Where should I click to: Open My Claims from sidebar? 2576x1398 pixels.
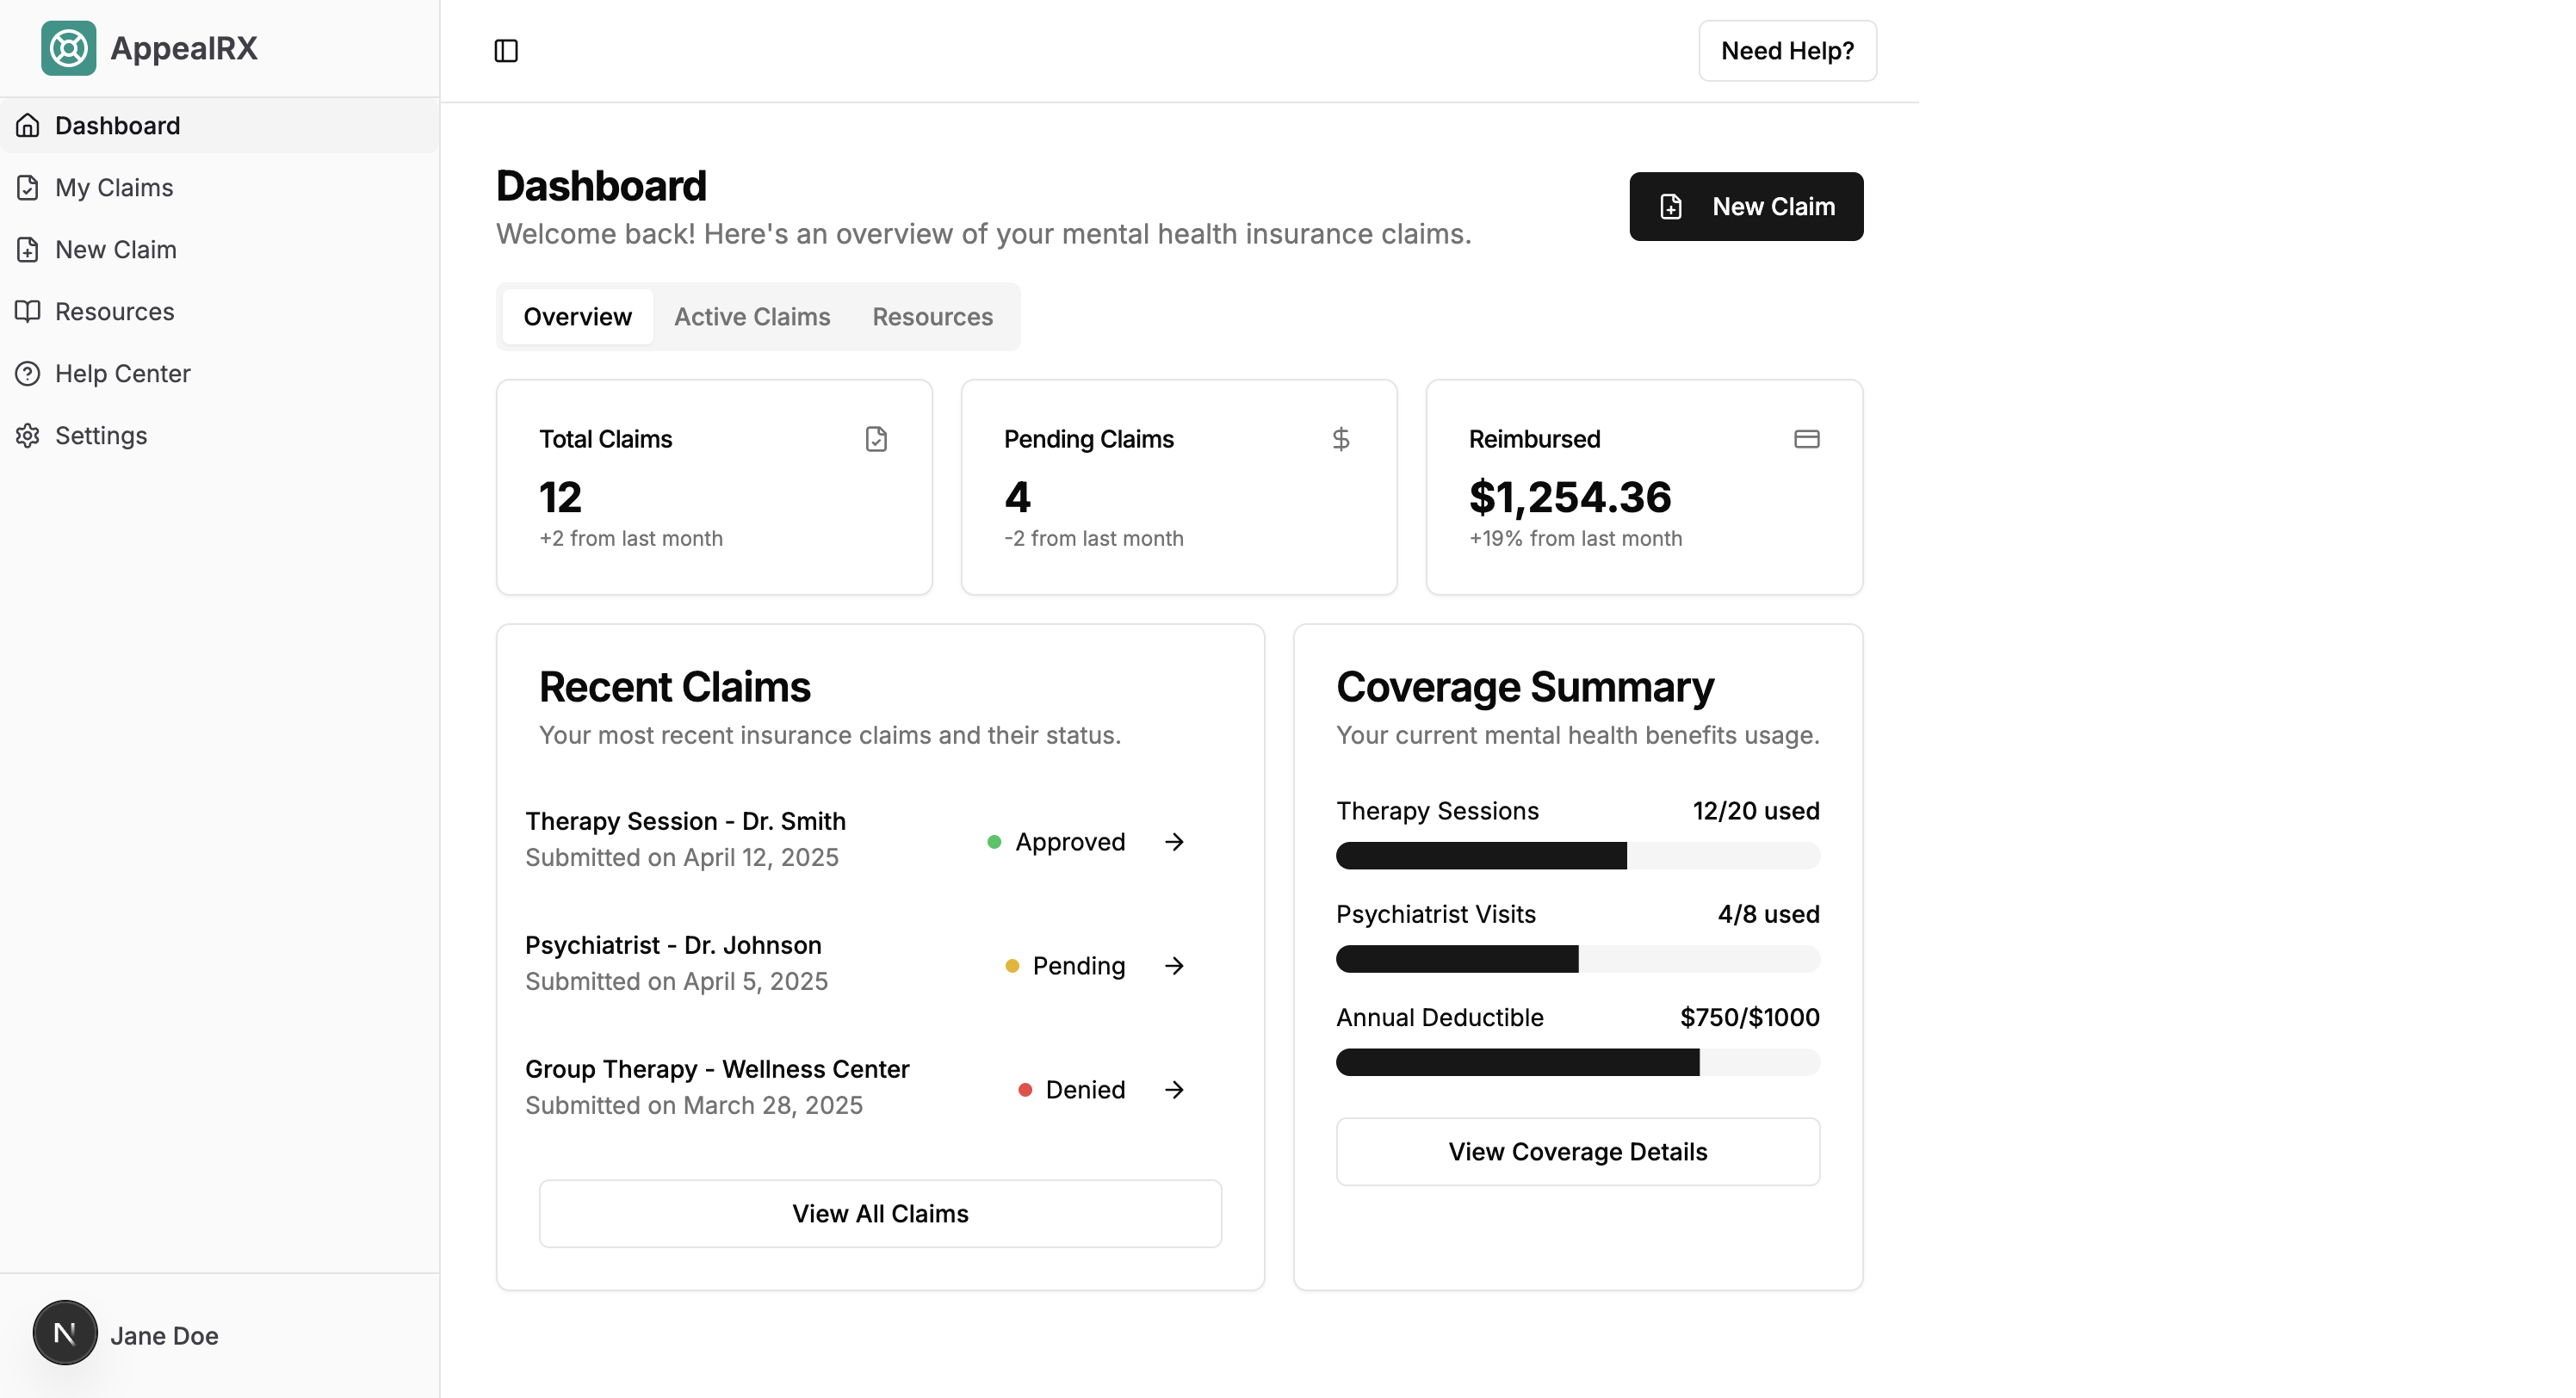tap(114, 188)
